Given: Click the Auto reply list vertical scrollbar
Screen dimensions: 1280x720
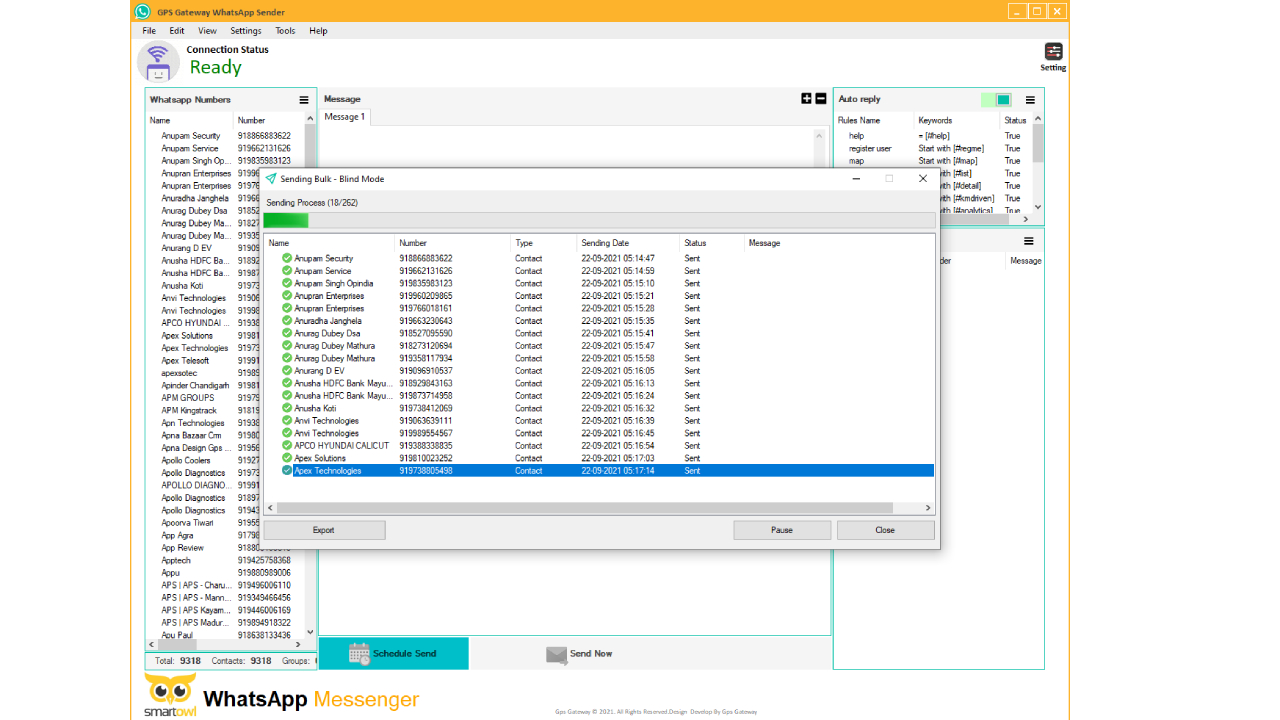Looking at the screenshot, I should (1038, 143).
